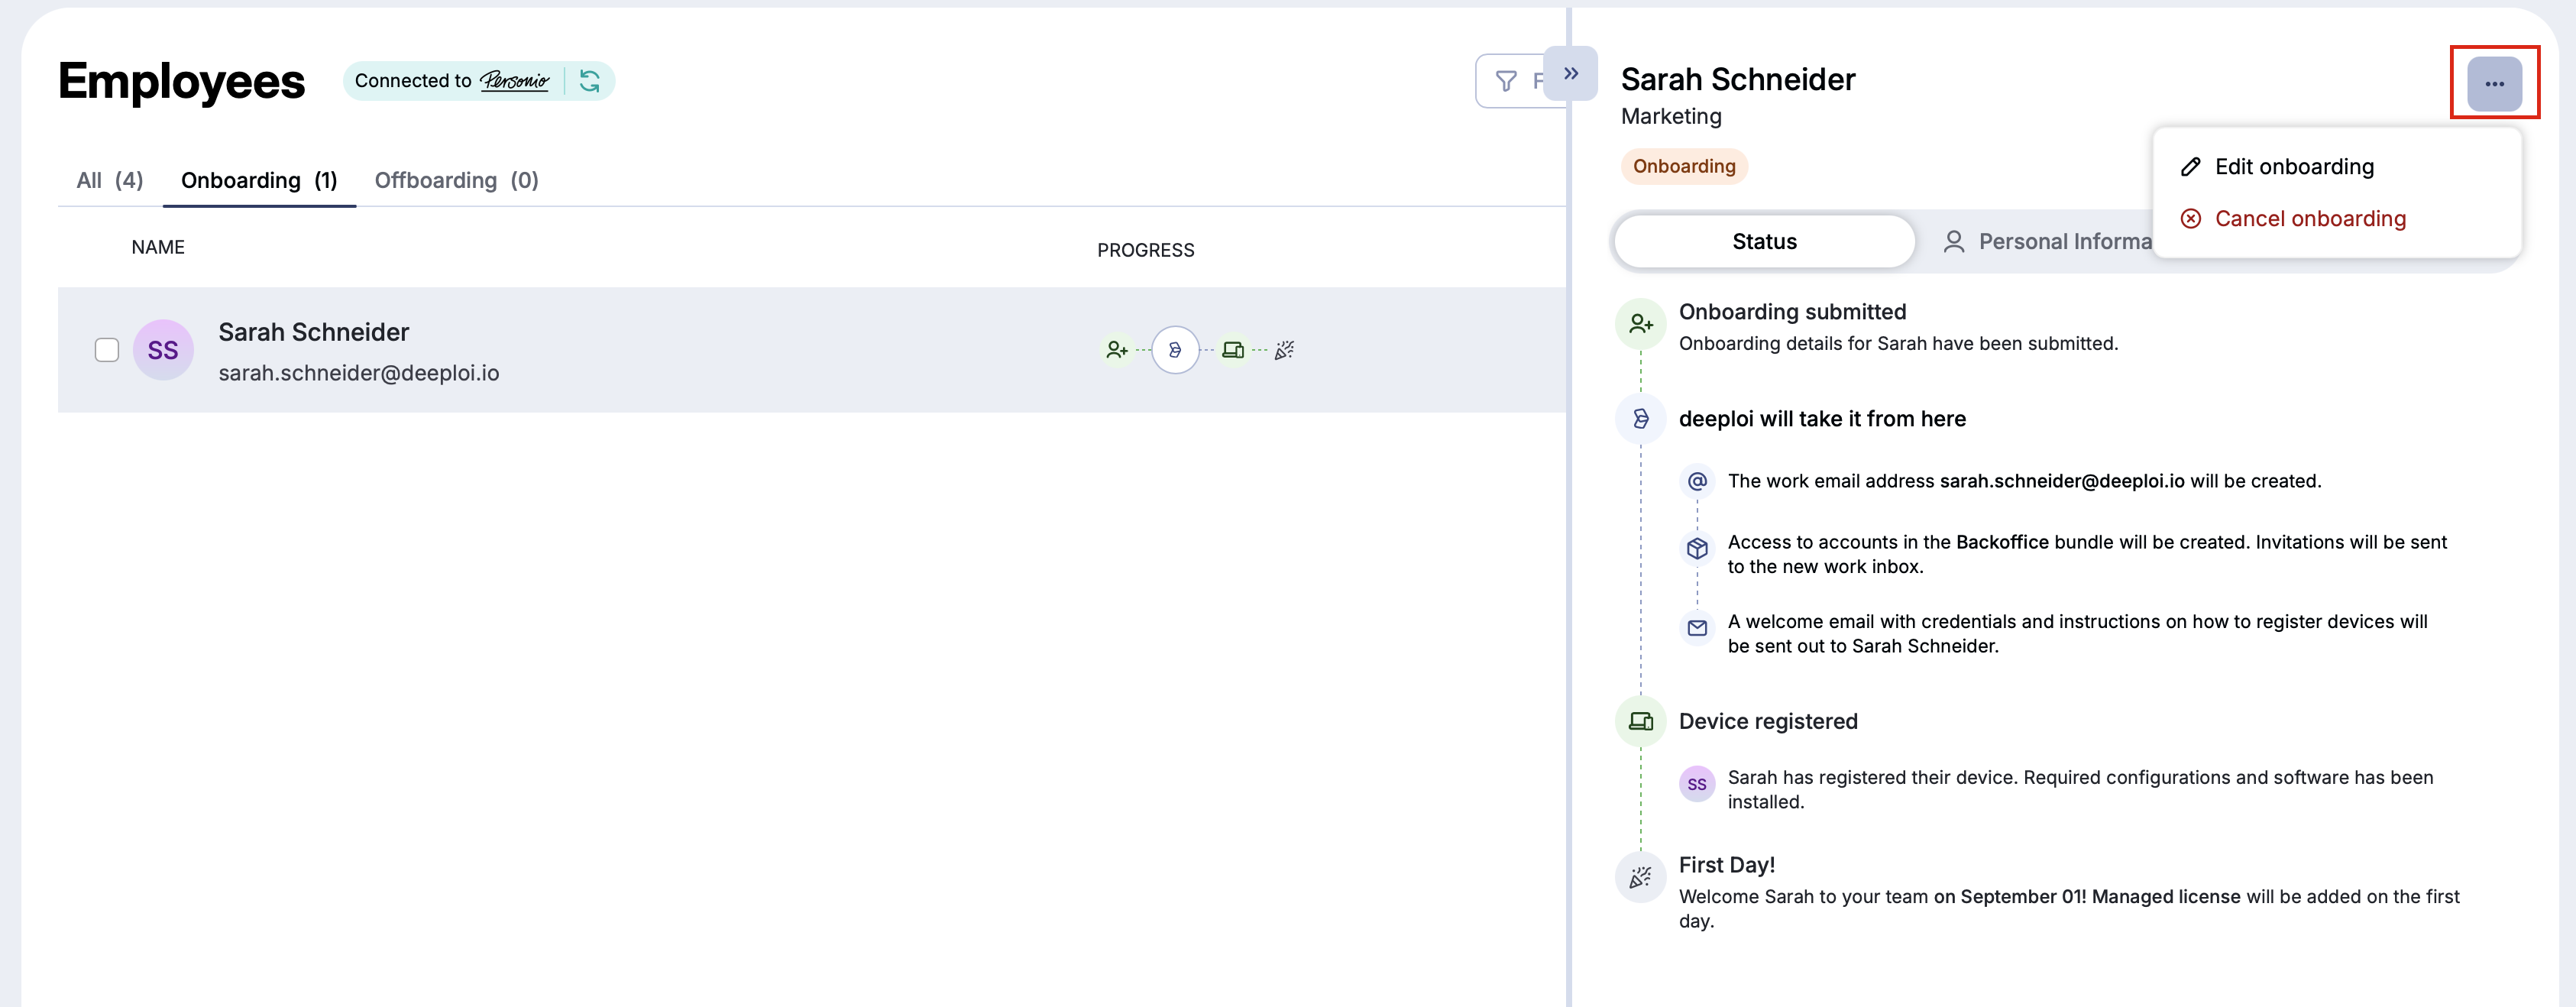Click the @ work email icon
Image resolution: width=2576 pixels, height=1007 pixels.
point(1697,481)
